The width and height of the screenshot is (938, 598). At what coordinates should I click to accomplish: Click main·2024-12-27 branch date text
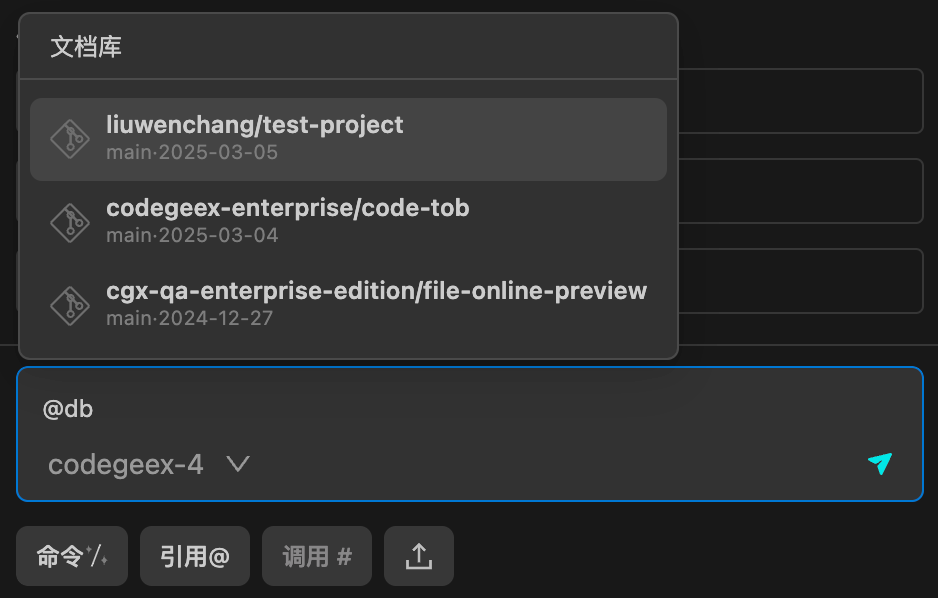coord(190,318)
